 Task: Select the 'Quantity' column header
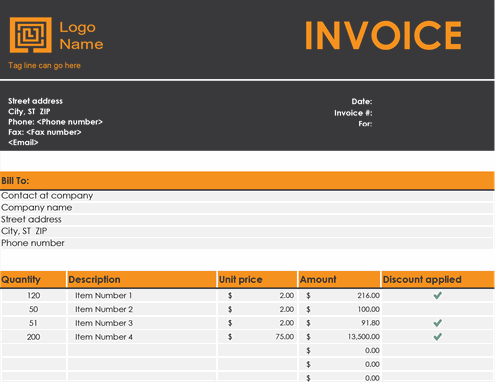click(x=33, y=279)
